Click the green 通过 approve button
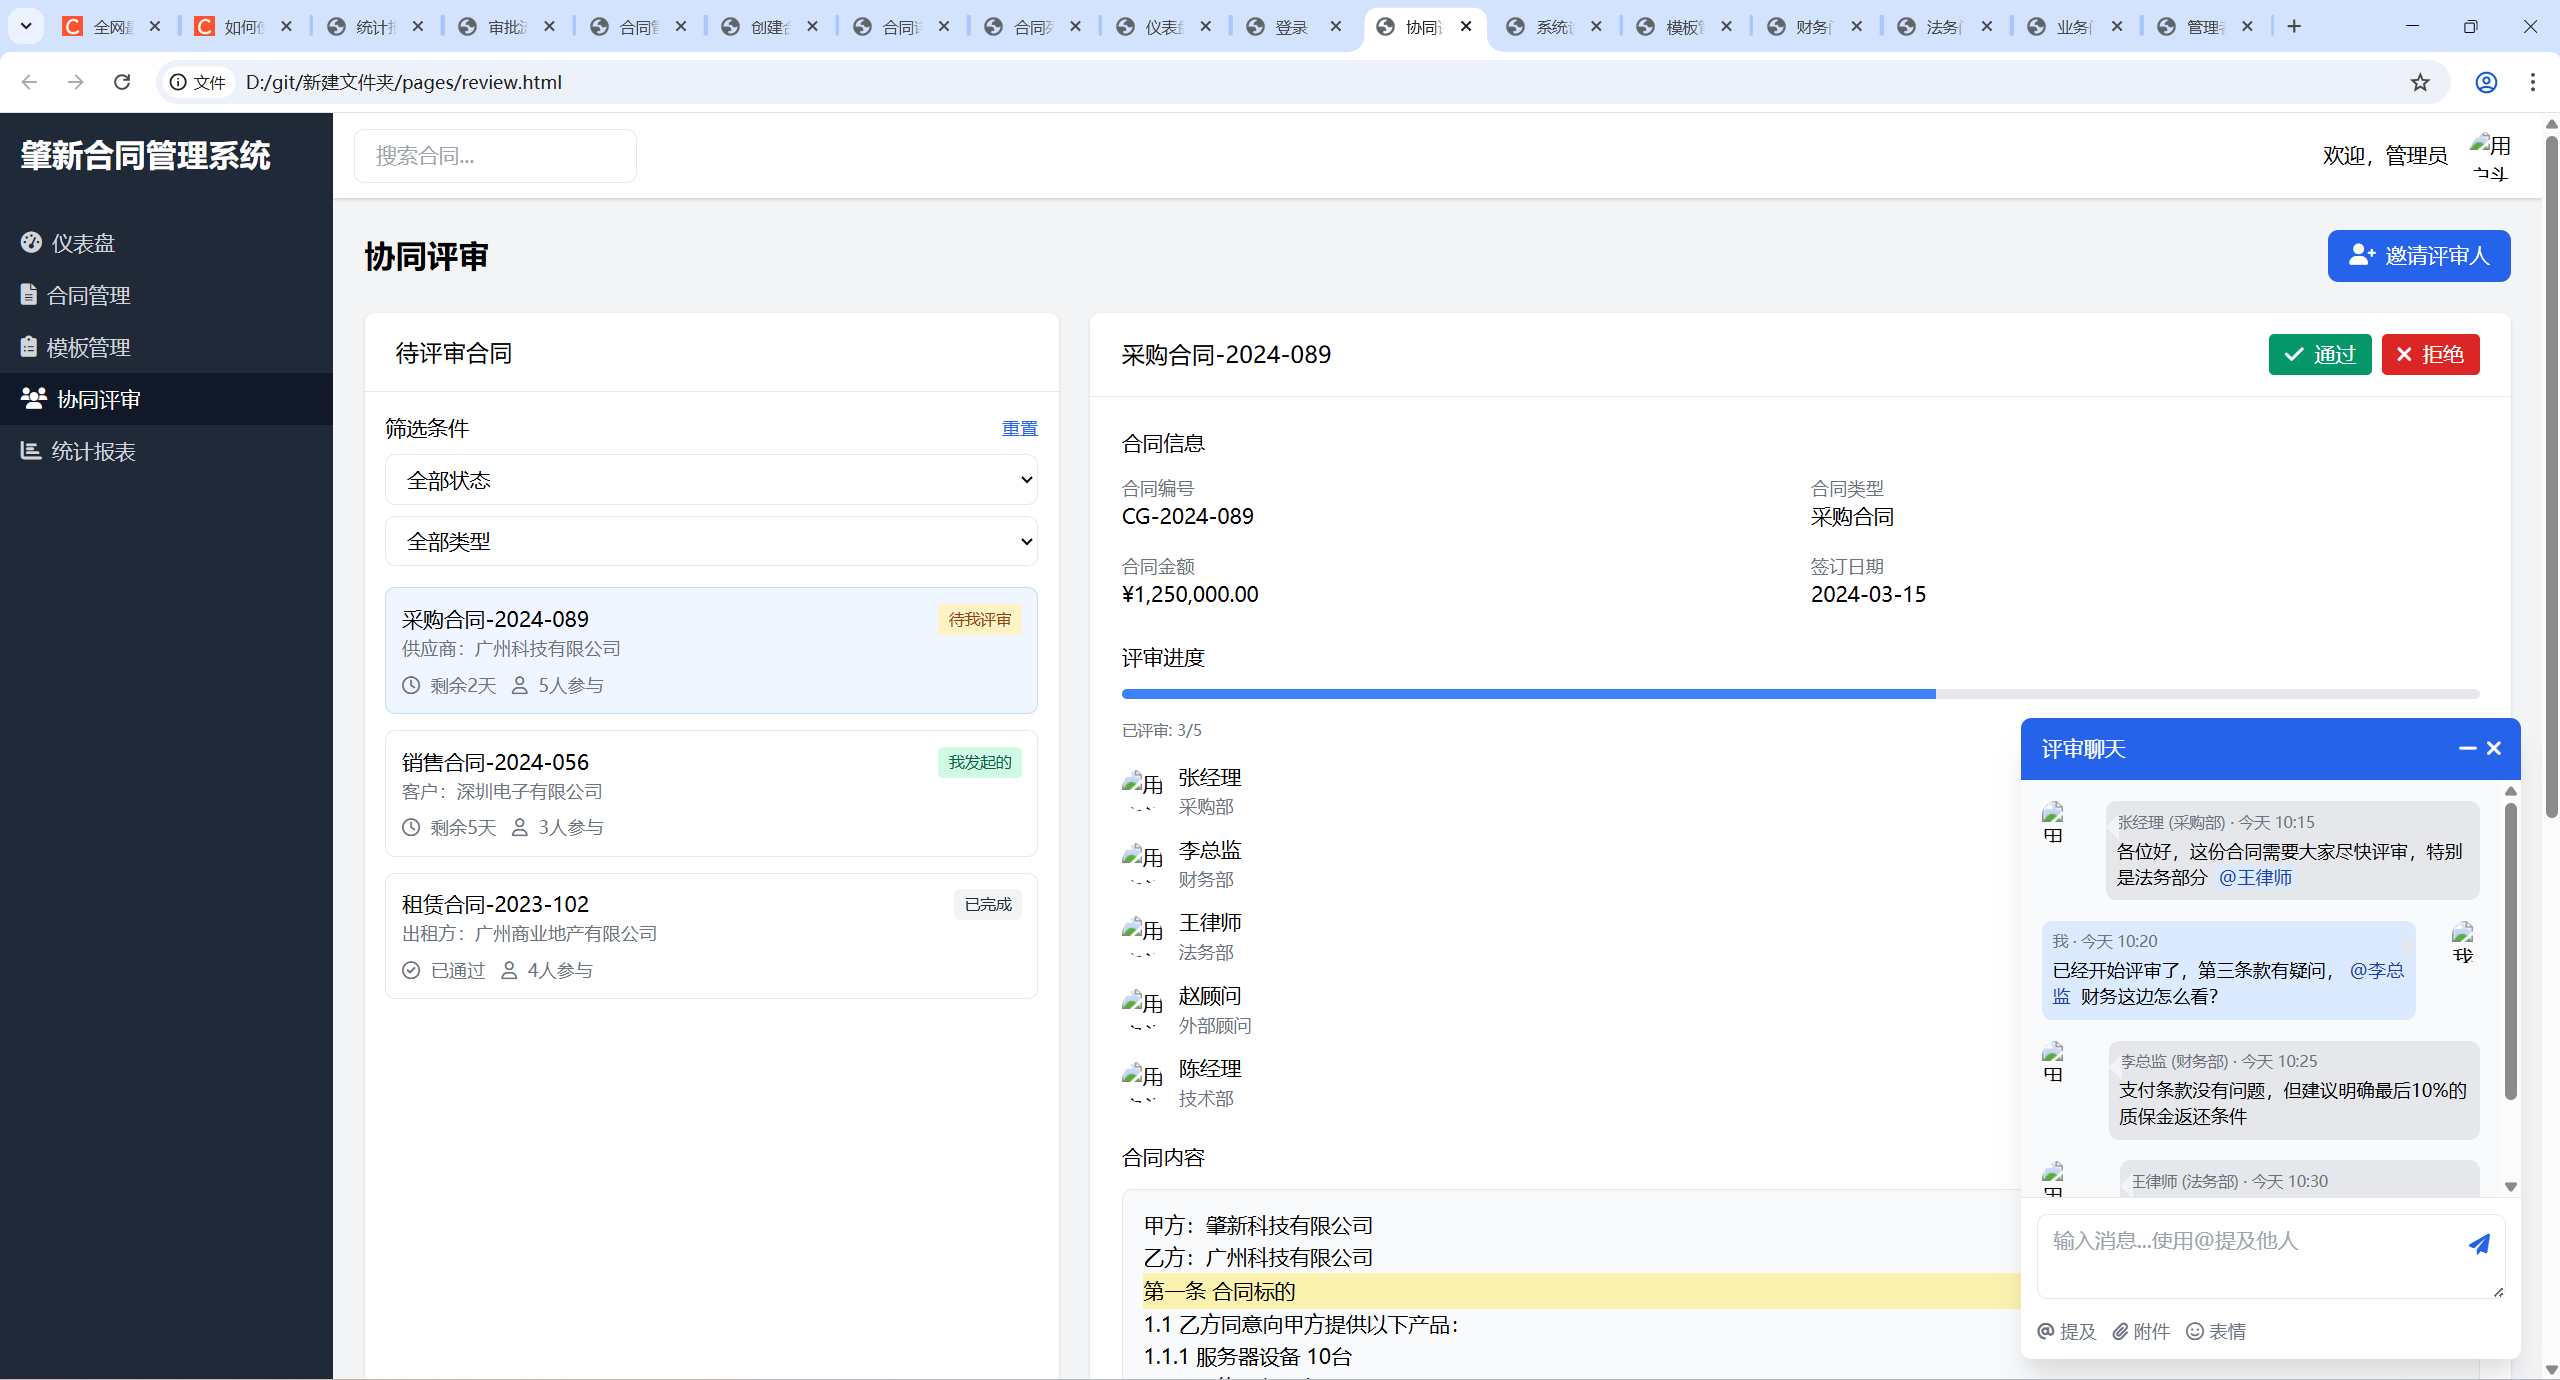 click(2319, 354)
